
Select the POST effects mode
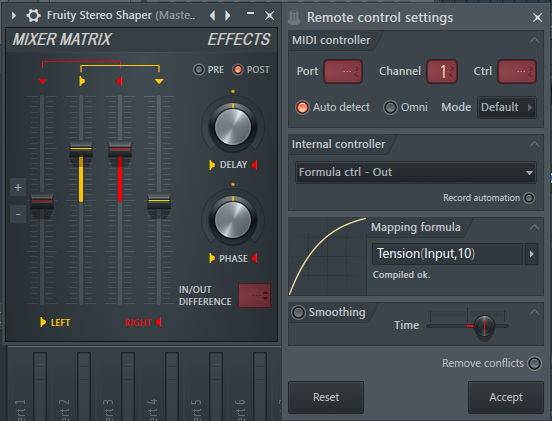pyautogui.click(x=238, y=70)
